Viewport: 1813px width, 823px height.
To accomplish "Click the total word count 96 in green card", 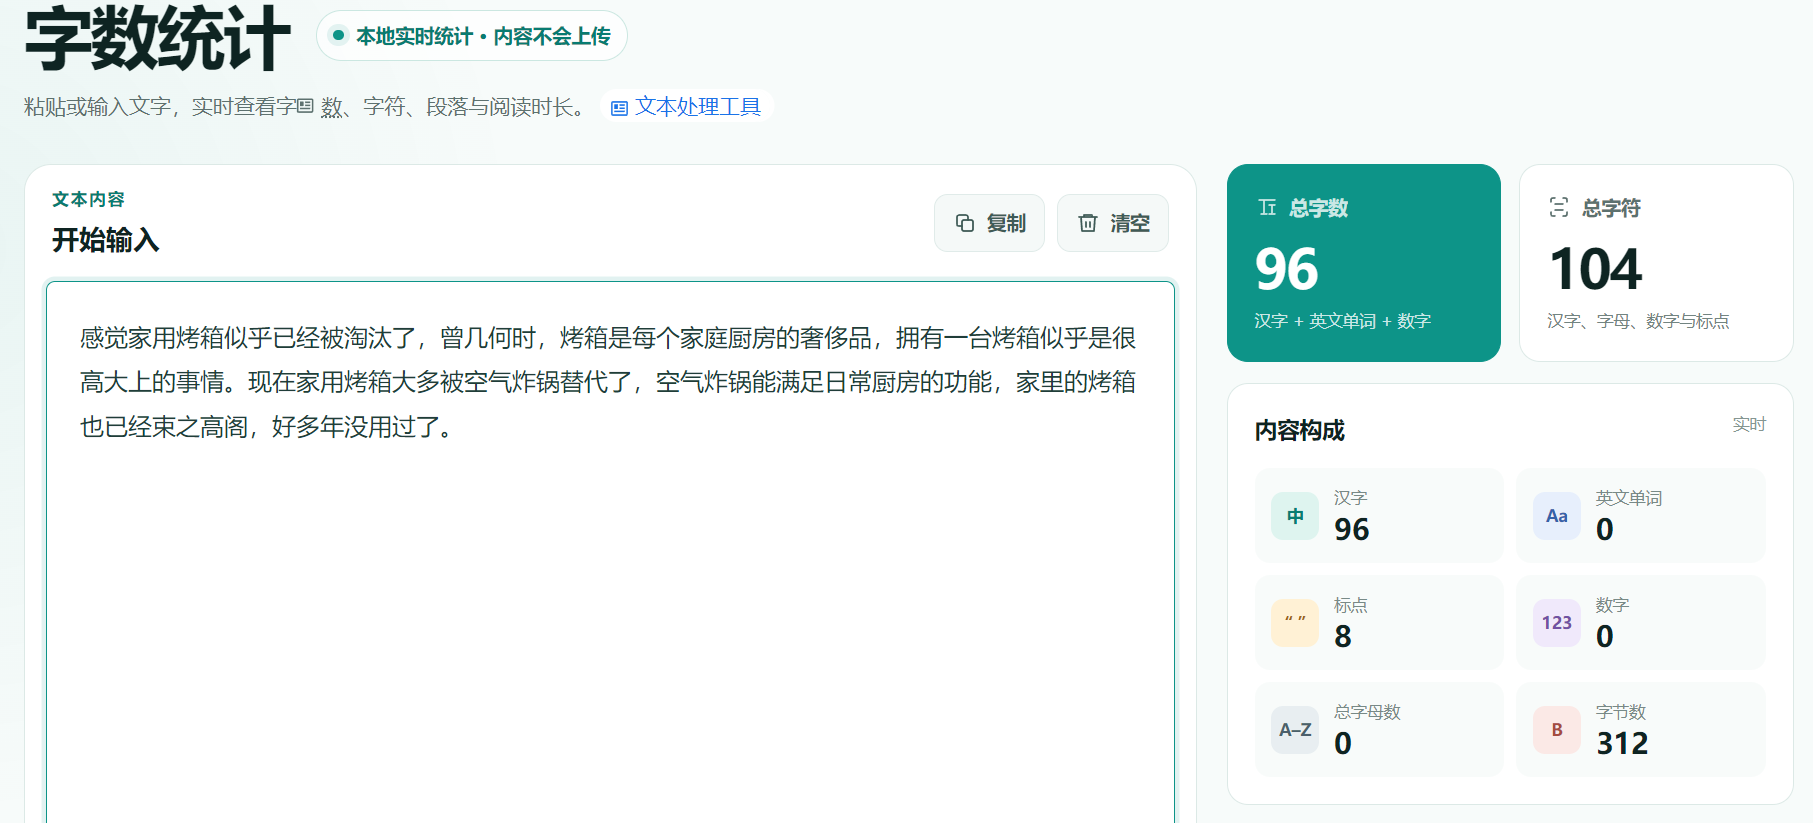I will (x=1287, y=269).
